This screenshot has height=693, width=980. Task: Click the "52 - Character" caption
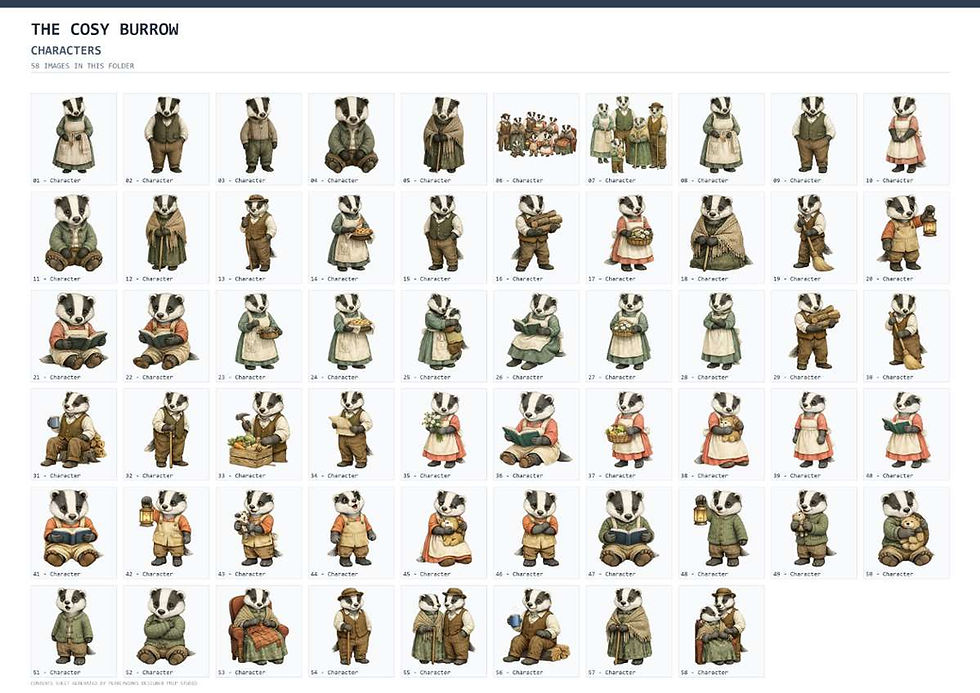[x=149, y=673]
